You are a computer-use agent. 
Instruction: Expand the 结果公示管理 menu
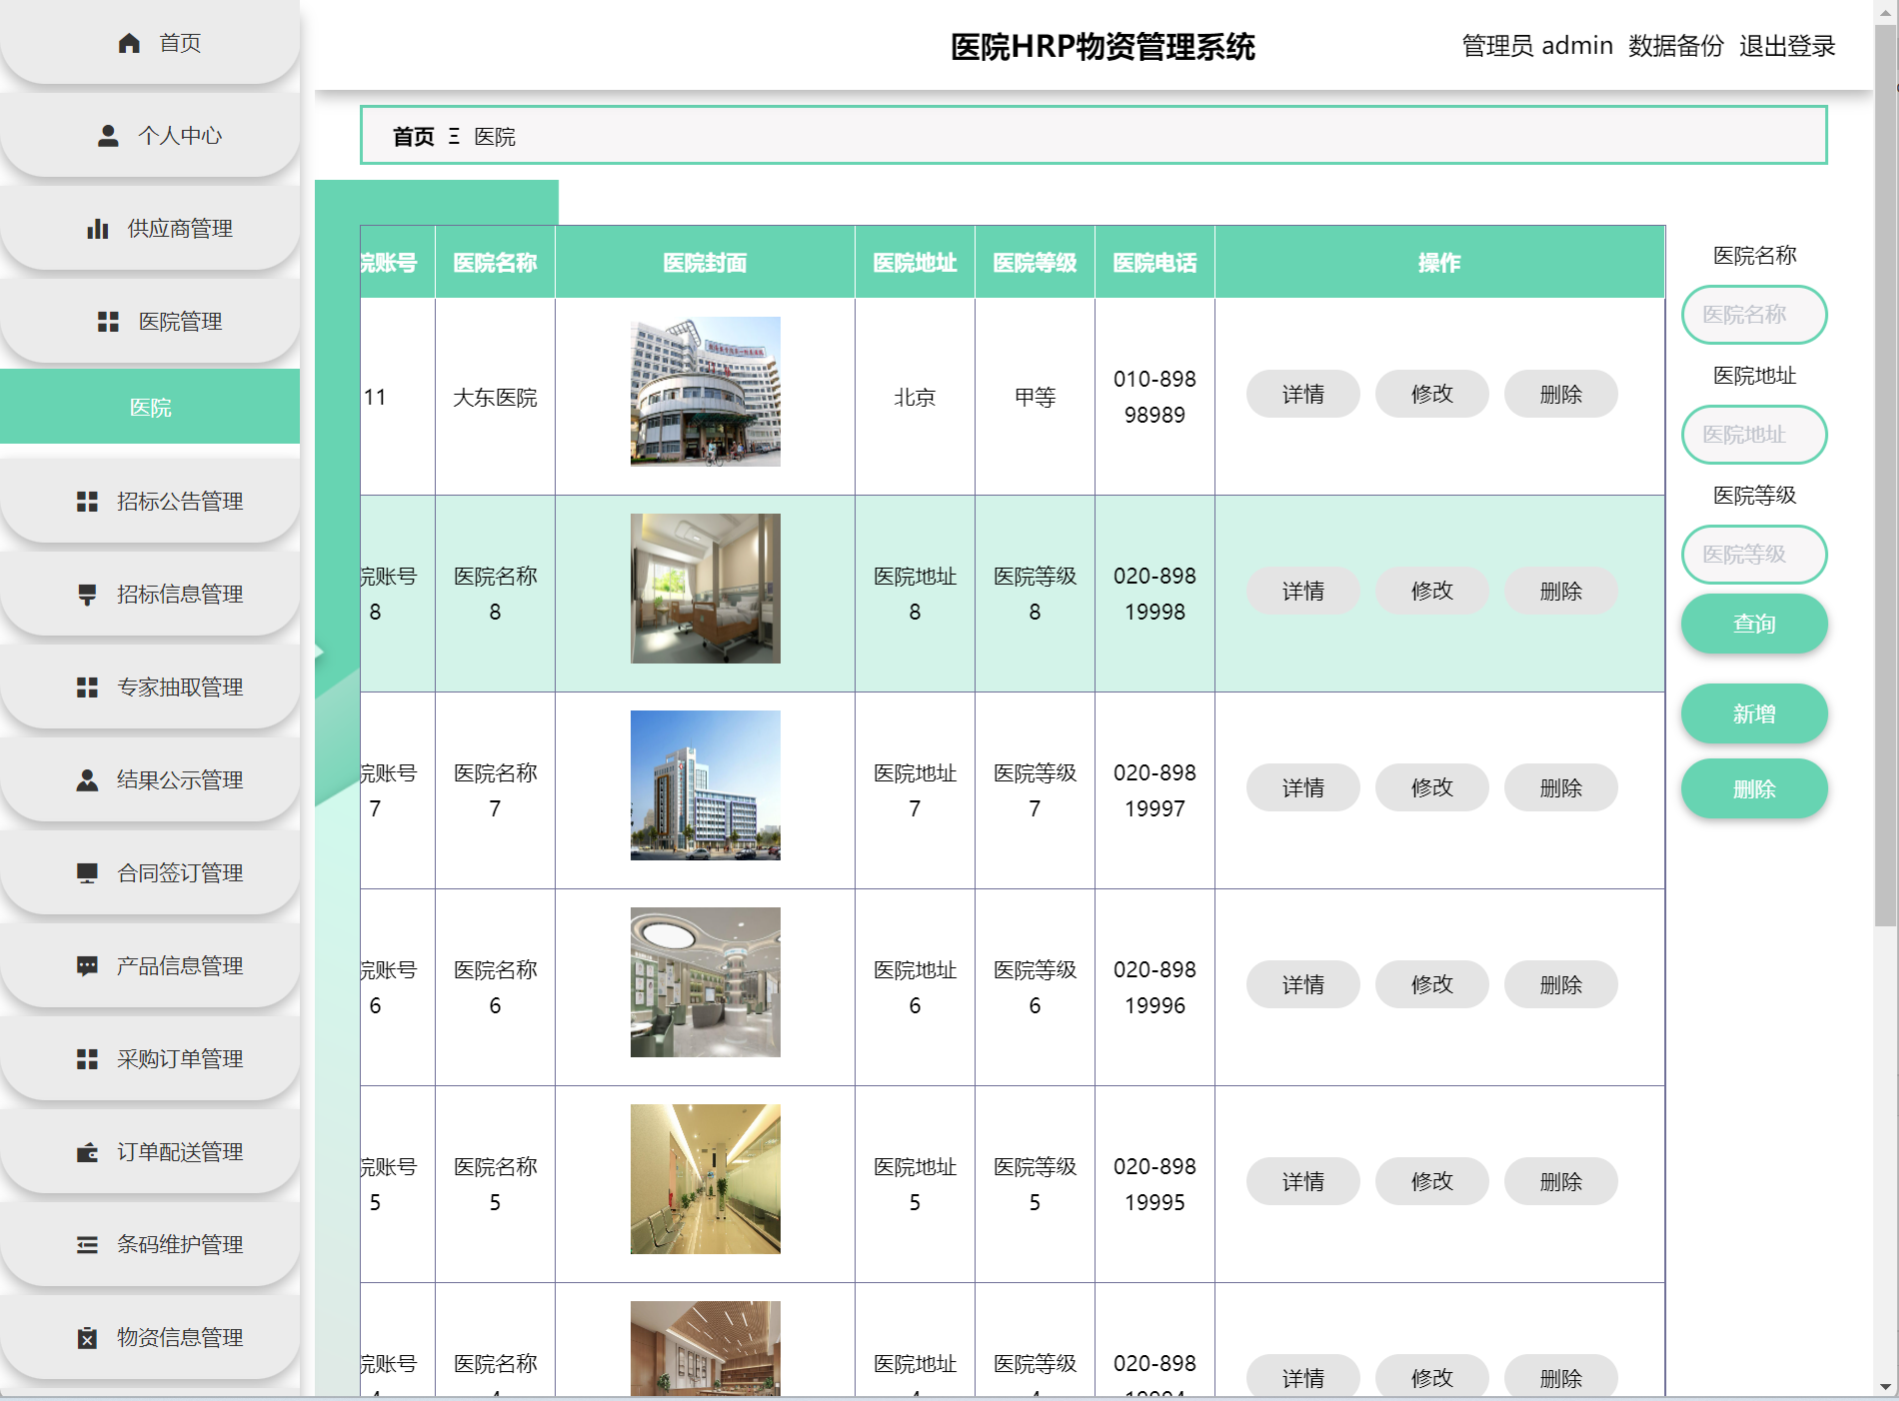(x=150, y=781)
